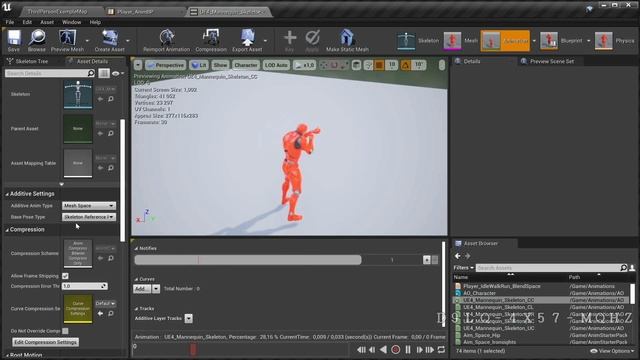Click the Reimport Animation icon
Image resolution: width=640 pixels, height=360 pixels.
point(167,40)
